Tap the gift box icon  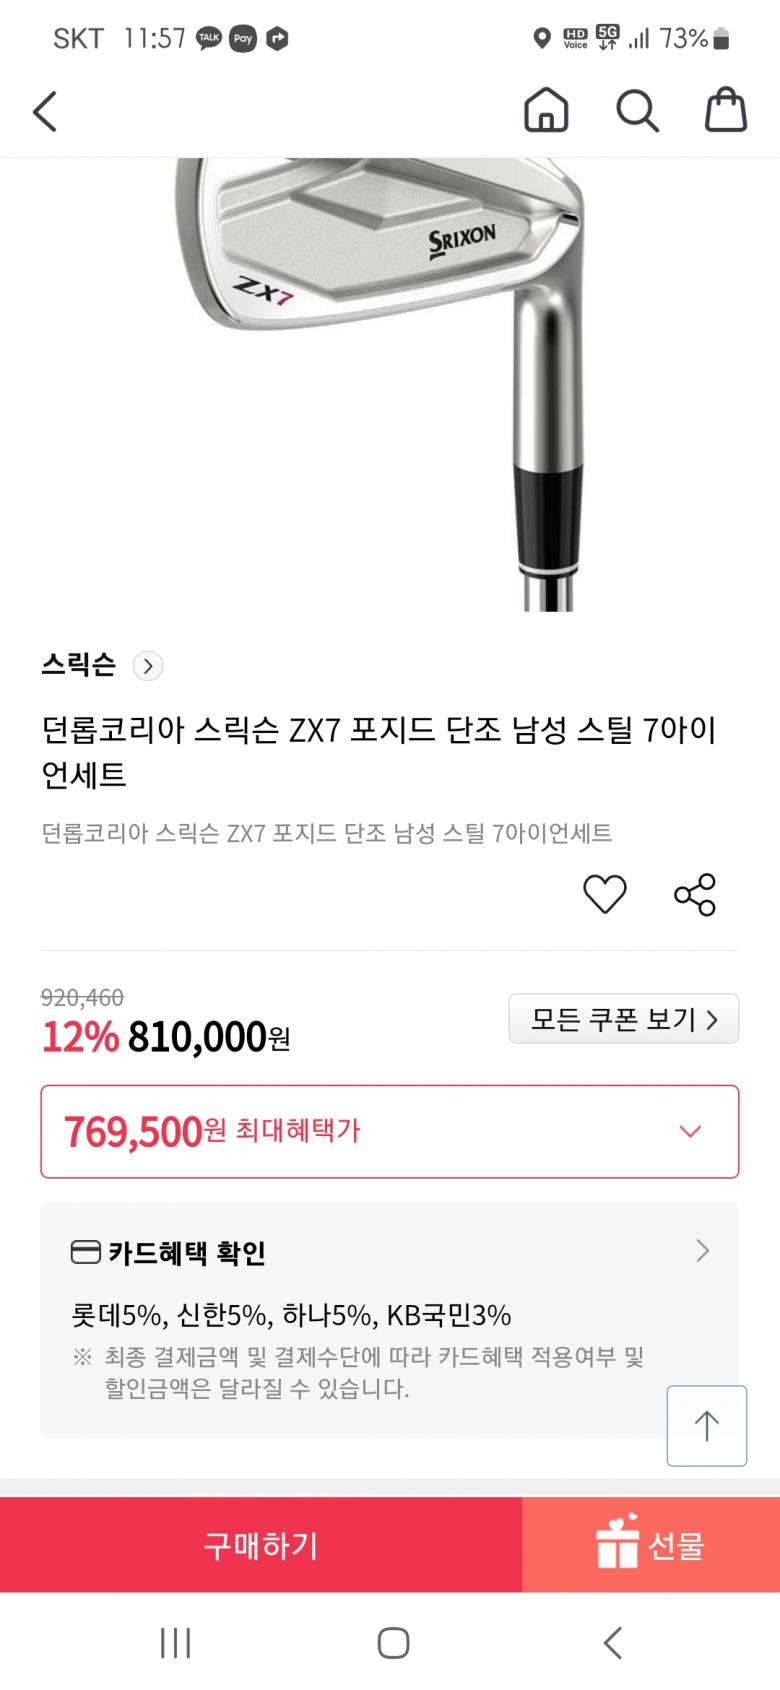click(617, 1544)
